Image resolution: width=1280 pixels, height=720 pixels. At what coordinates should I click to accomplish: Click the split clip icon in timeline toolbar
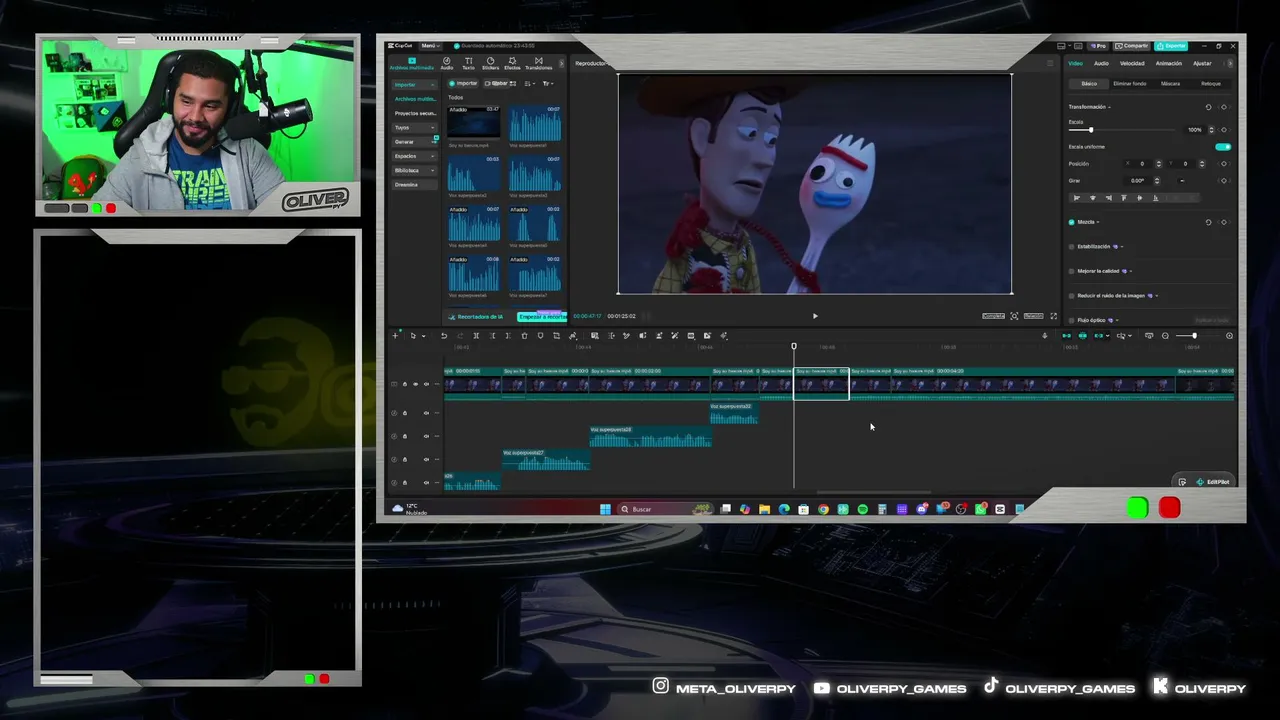point(476,336)
